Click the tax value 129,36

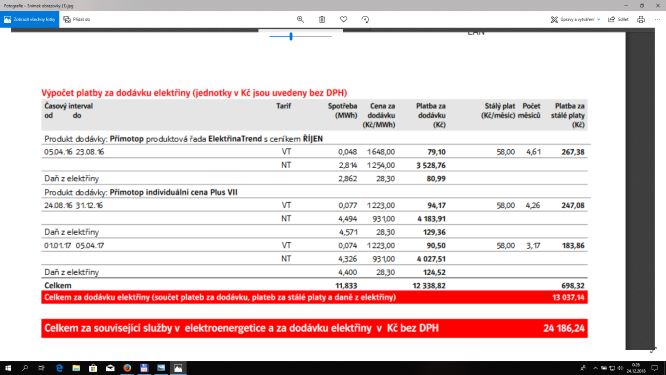coord(435,232)
